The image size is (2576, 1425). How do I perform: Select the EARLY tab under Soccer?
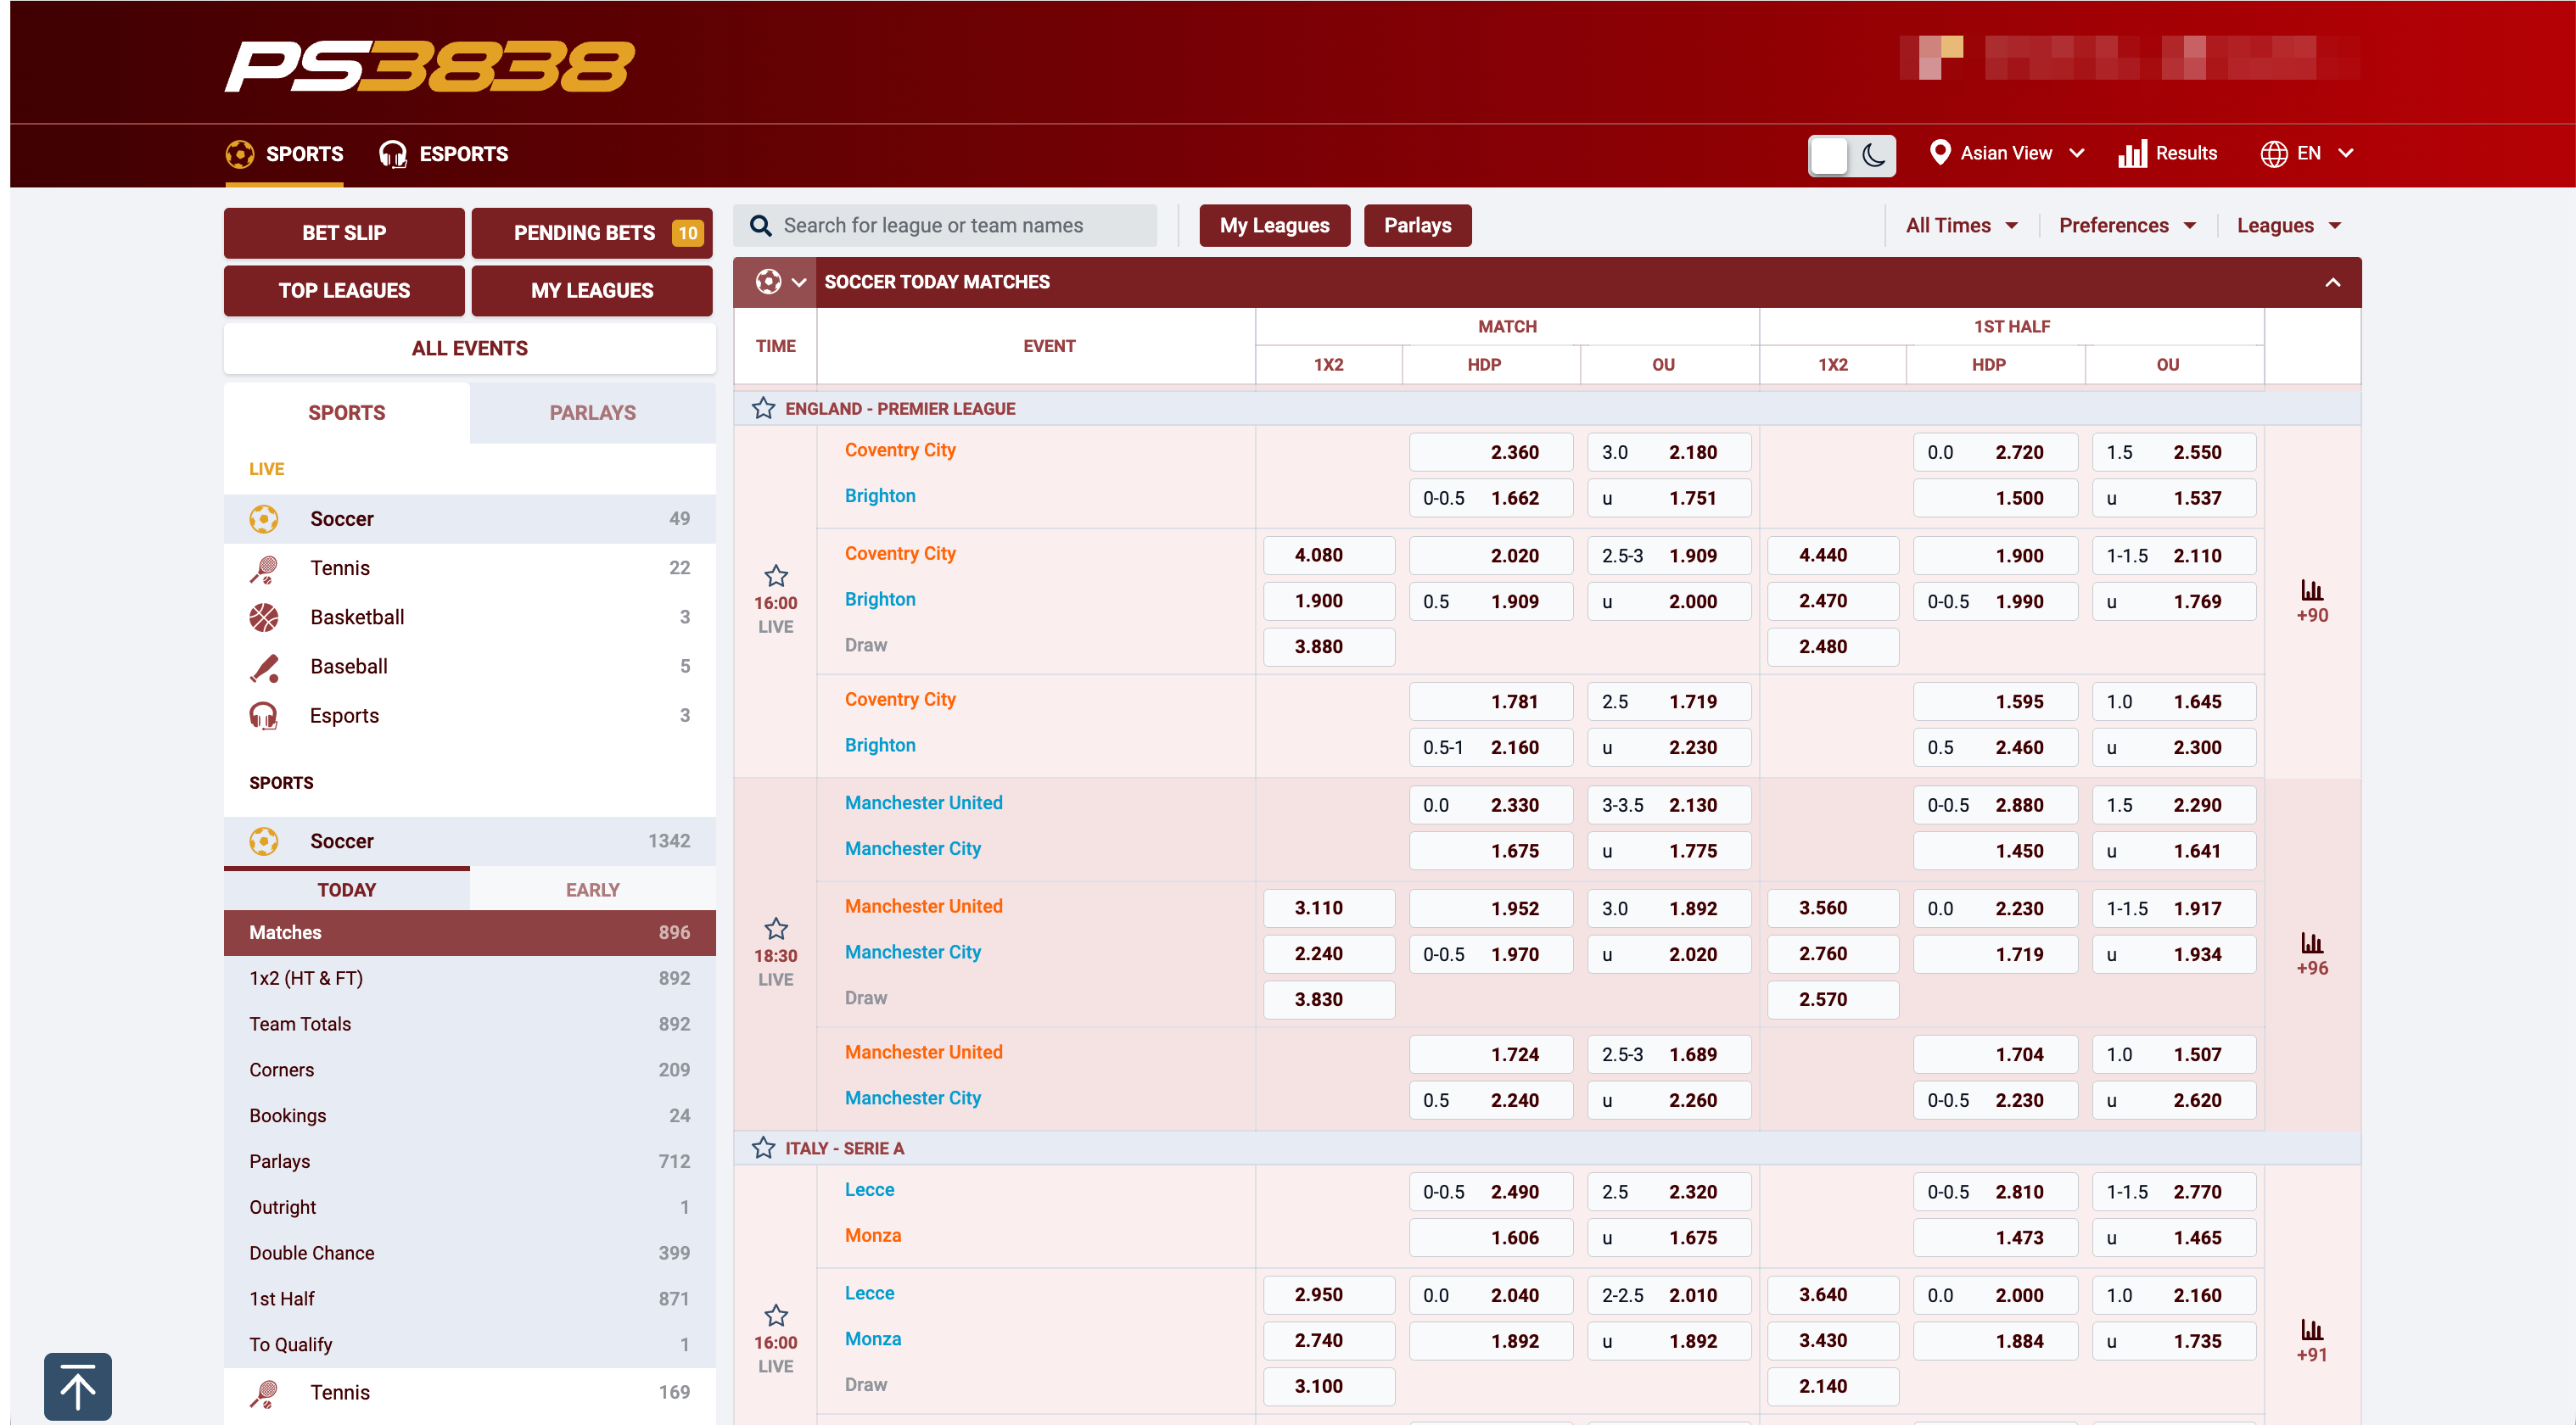point(593,890)
